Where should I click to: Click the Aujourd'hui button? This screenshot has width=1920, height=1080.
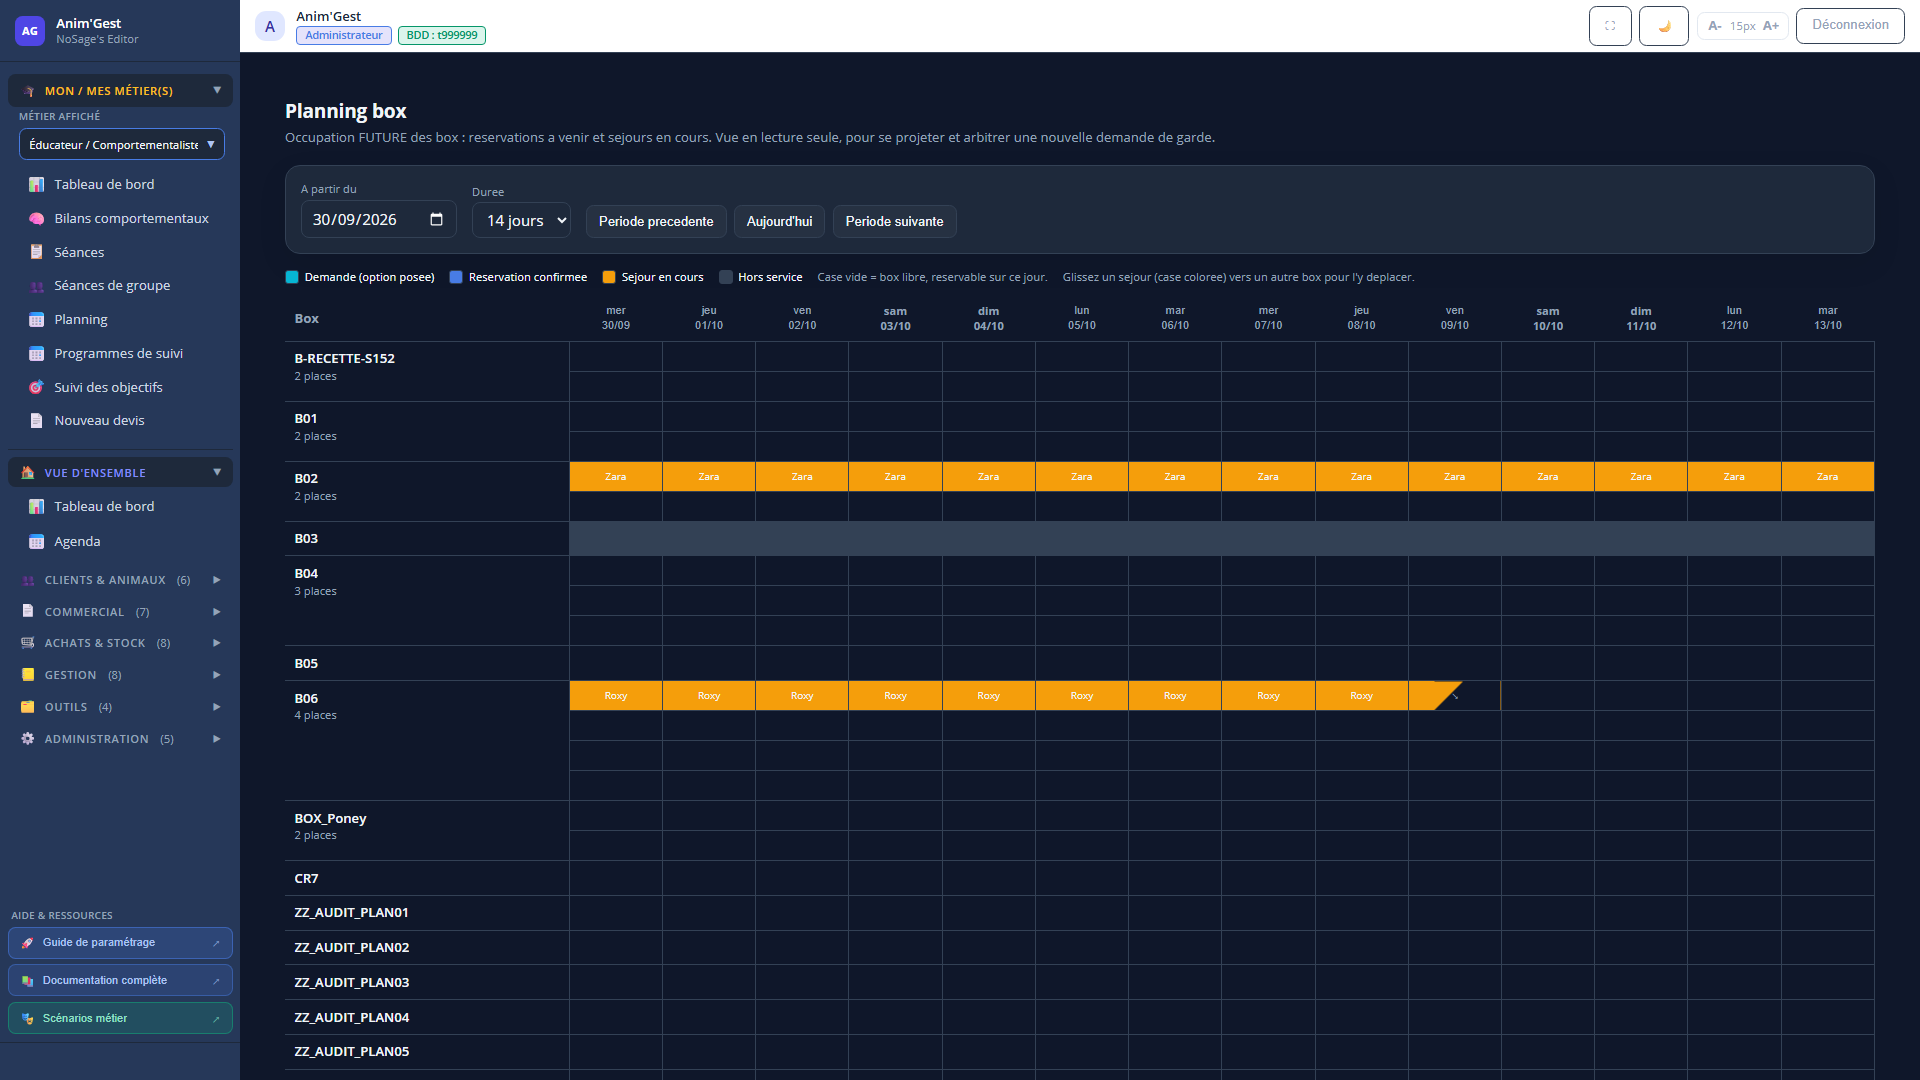click(779, 221)
